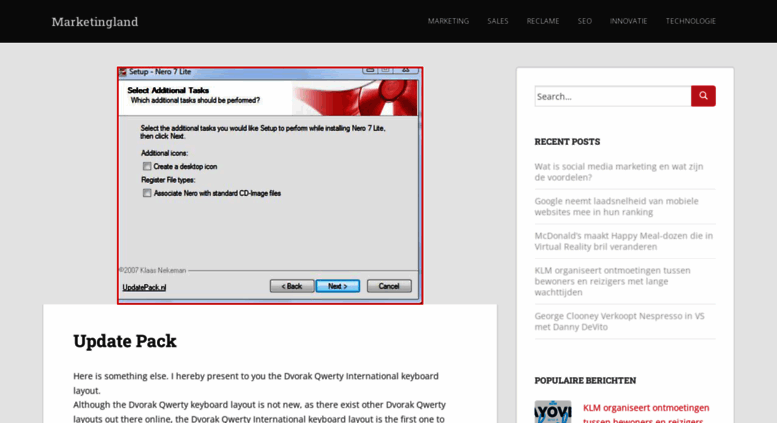Click the Update Pack article title
Screen dimensions: 777x423
125,341
